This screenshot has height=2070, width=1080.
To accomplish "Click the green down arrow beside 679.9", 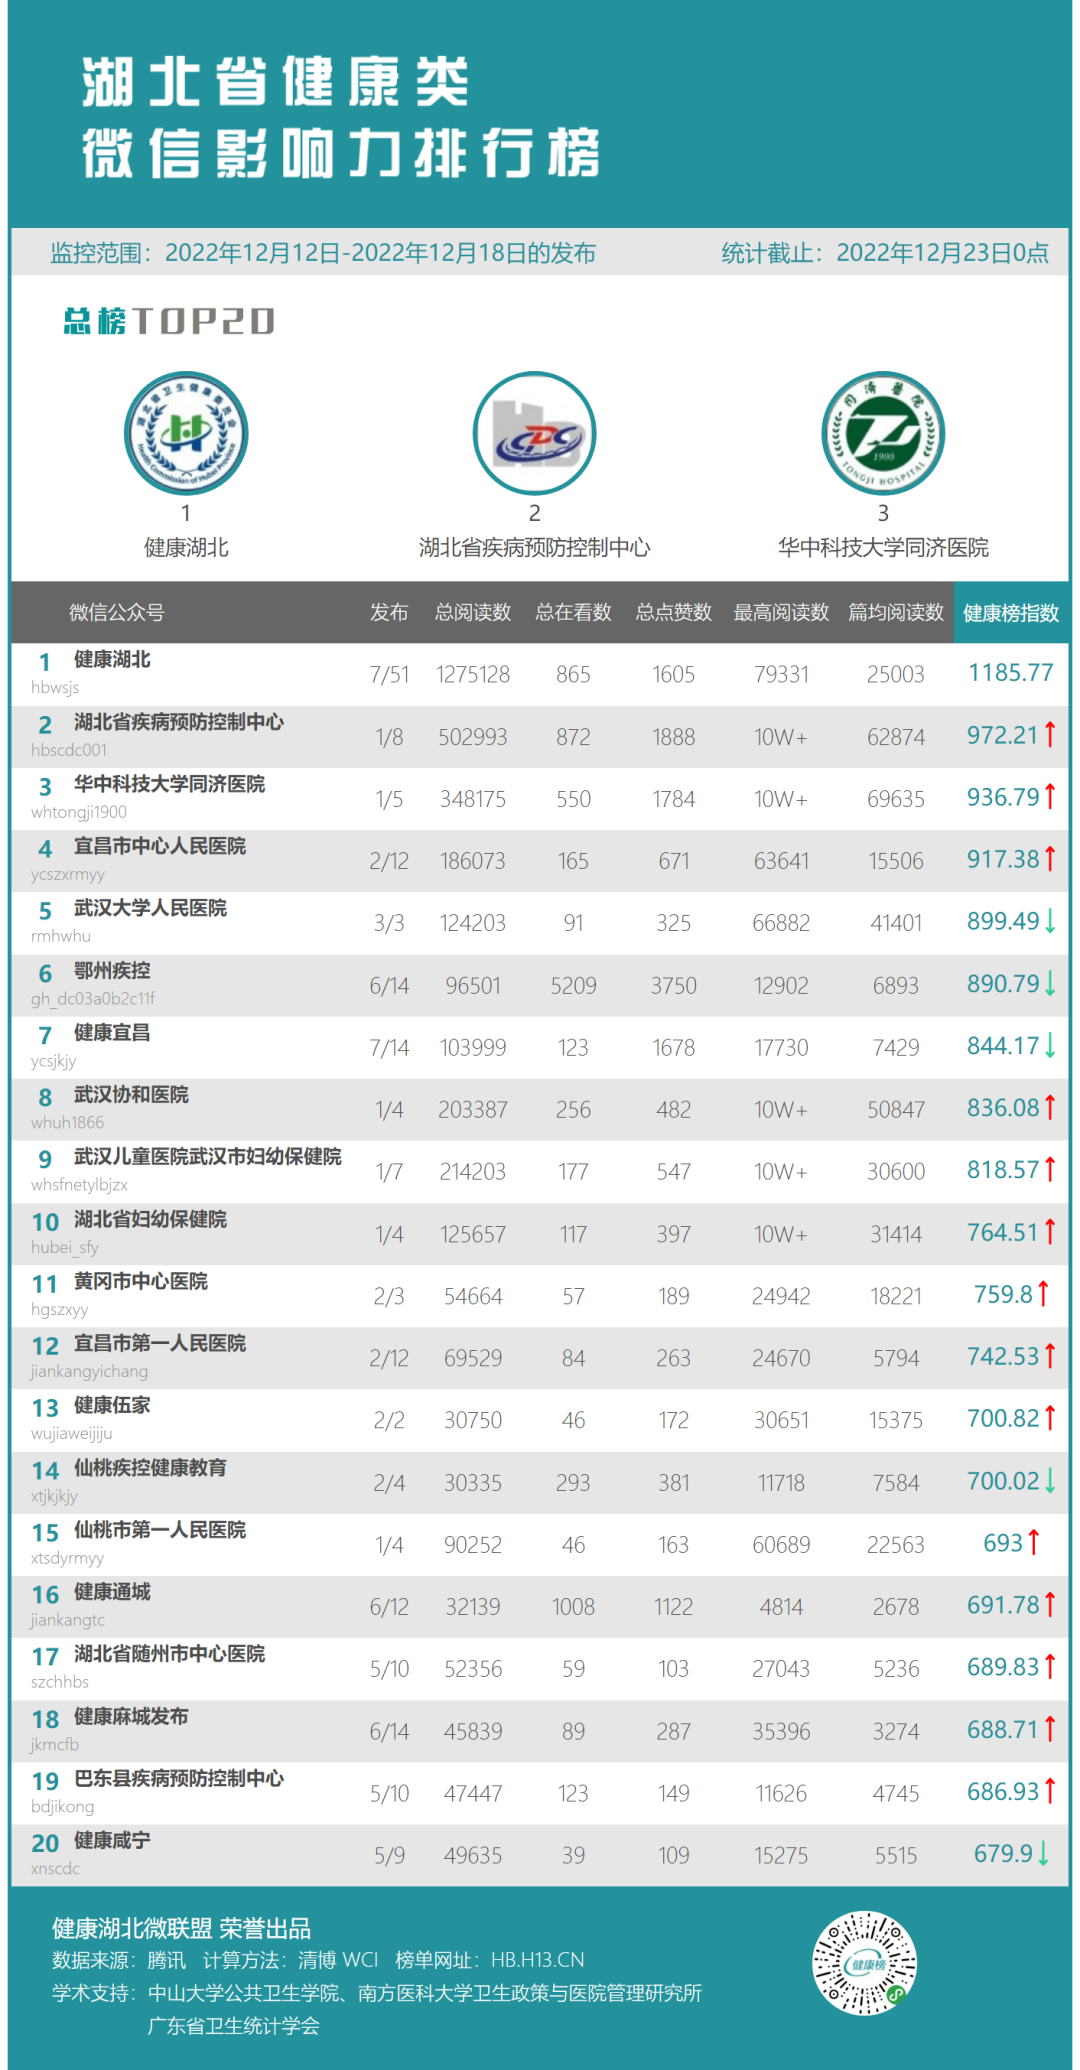I will (x=1043, y=1854).
